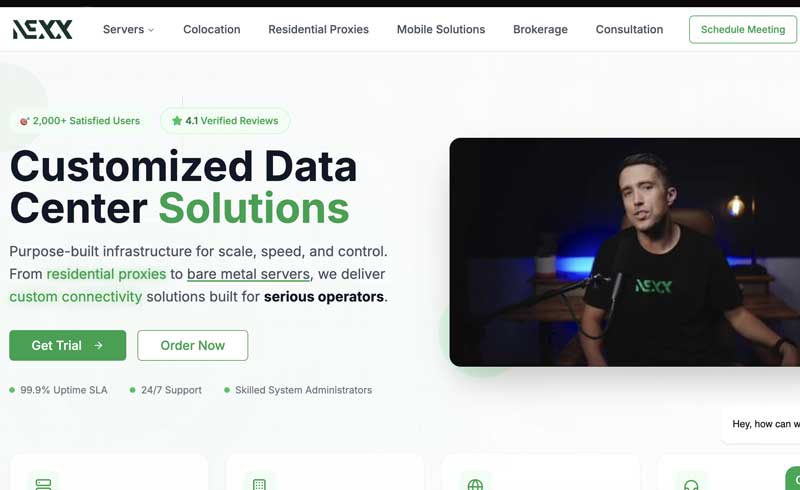Click the Schedule Meeting button
Image resolution: width=800 pixels, height=490 pixels.
[x=743, y=30]
